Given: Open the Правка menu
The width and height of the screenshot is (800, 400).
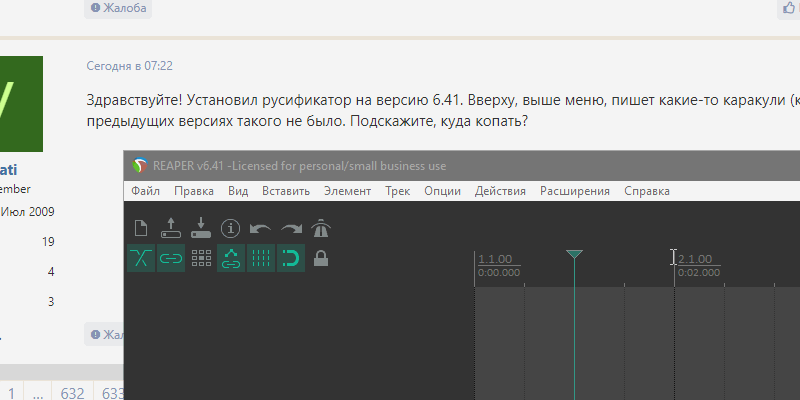Looking at the screenshot, I should pyautogui.click(x=194, y=191).
